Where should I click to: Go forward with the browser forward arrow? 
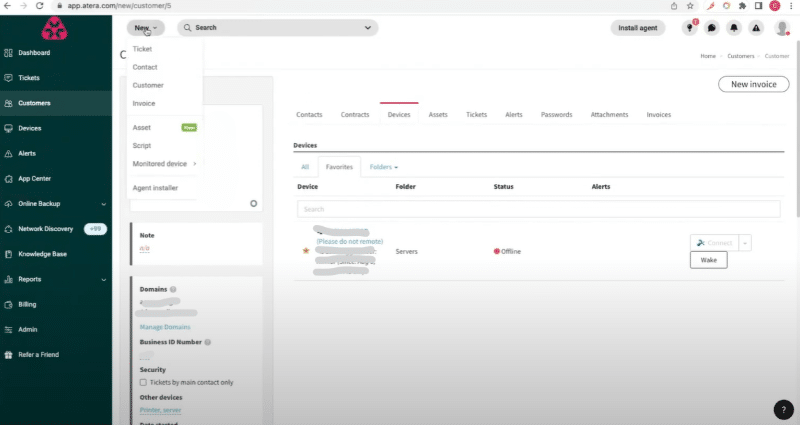(x=23, y=6)
